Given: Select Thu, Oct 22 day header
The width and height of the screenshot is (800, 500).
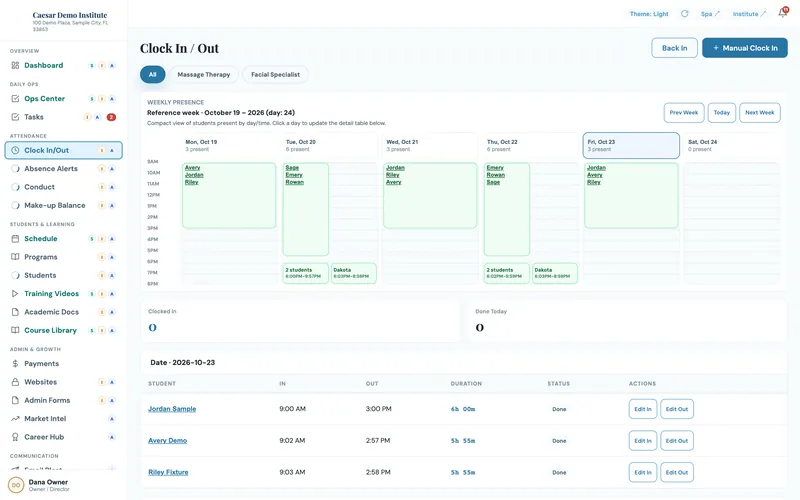Looking at the screenshot, I should pos(530,145).
